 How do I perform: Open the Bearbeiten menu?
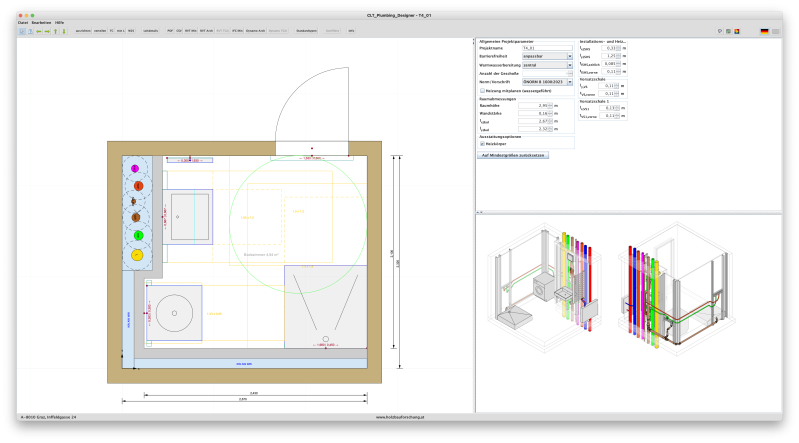click(41, 21)
